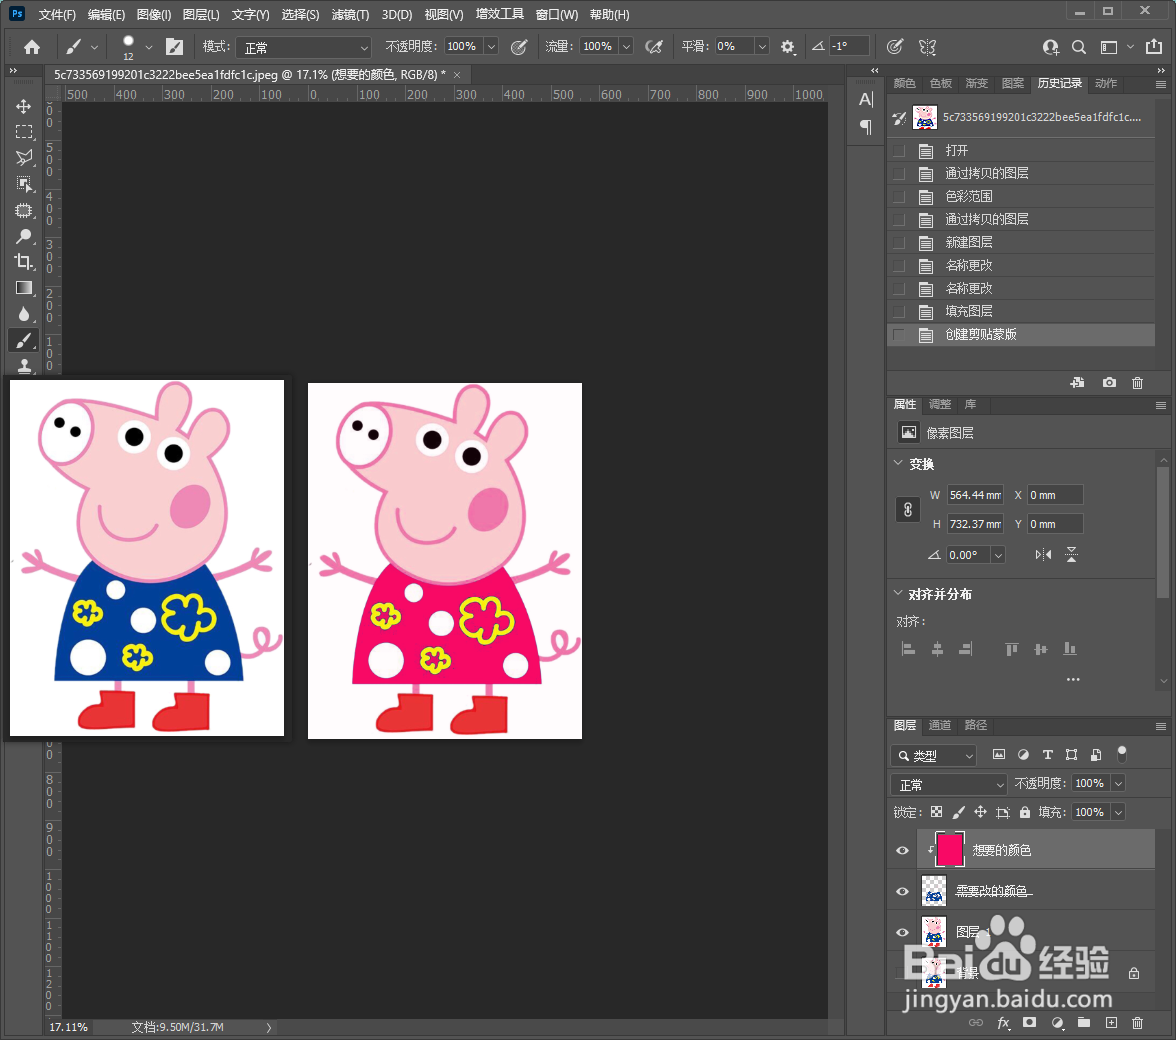Toggle pressure for opacity icon

(x=518, y=47)
